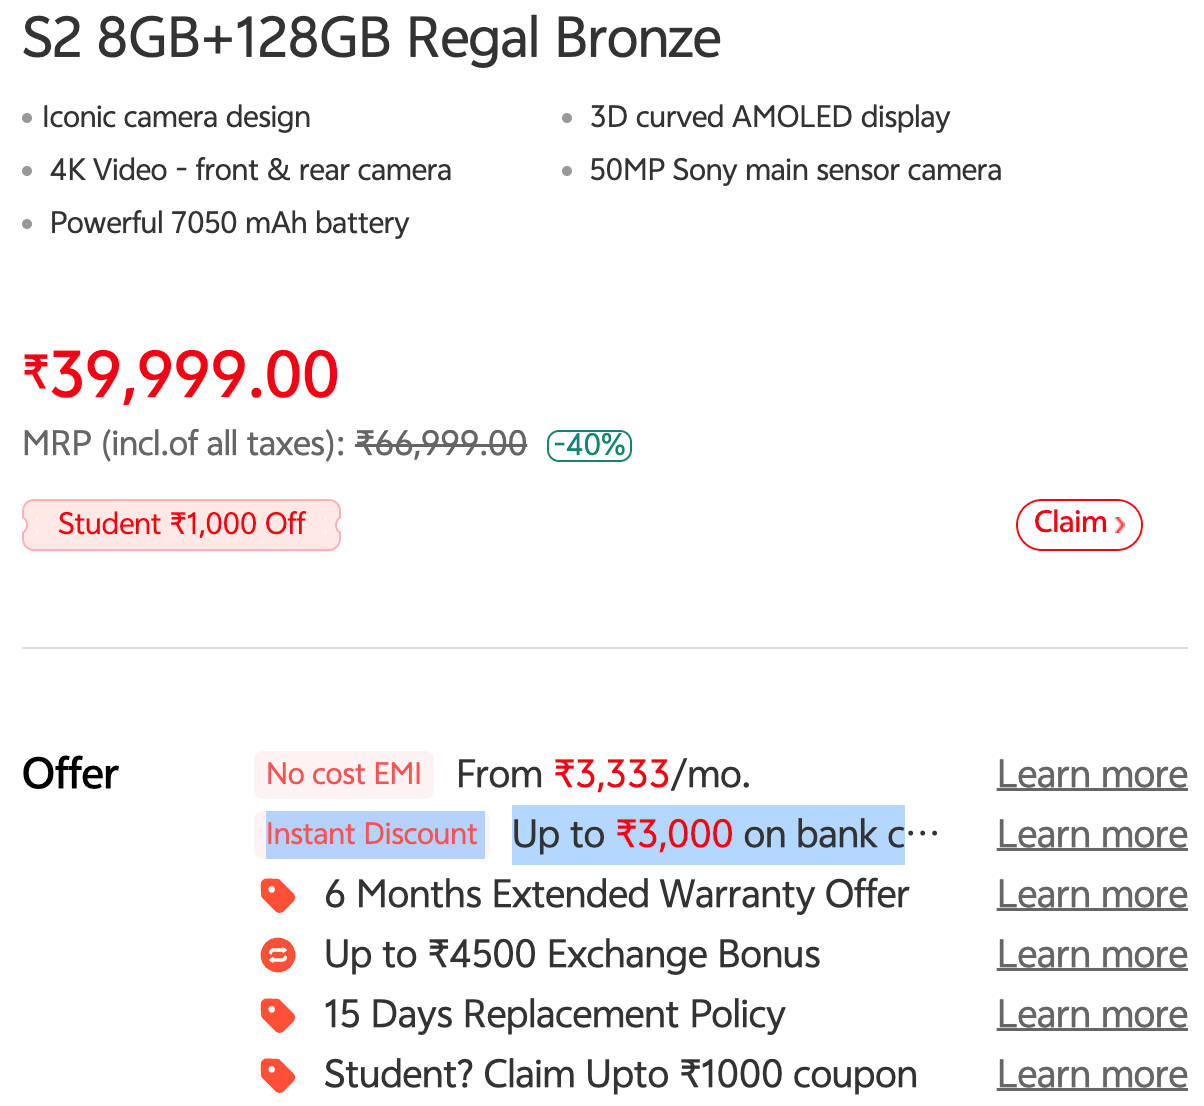1204x1106 pixels.
Task: Click the Student ₹1,000 Off coupon tag
Action: 181,524
